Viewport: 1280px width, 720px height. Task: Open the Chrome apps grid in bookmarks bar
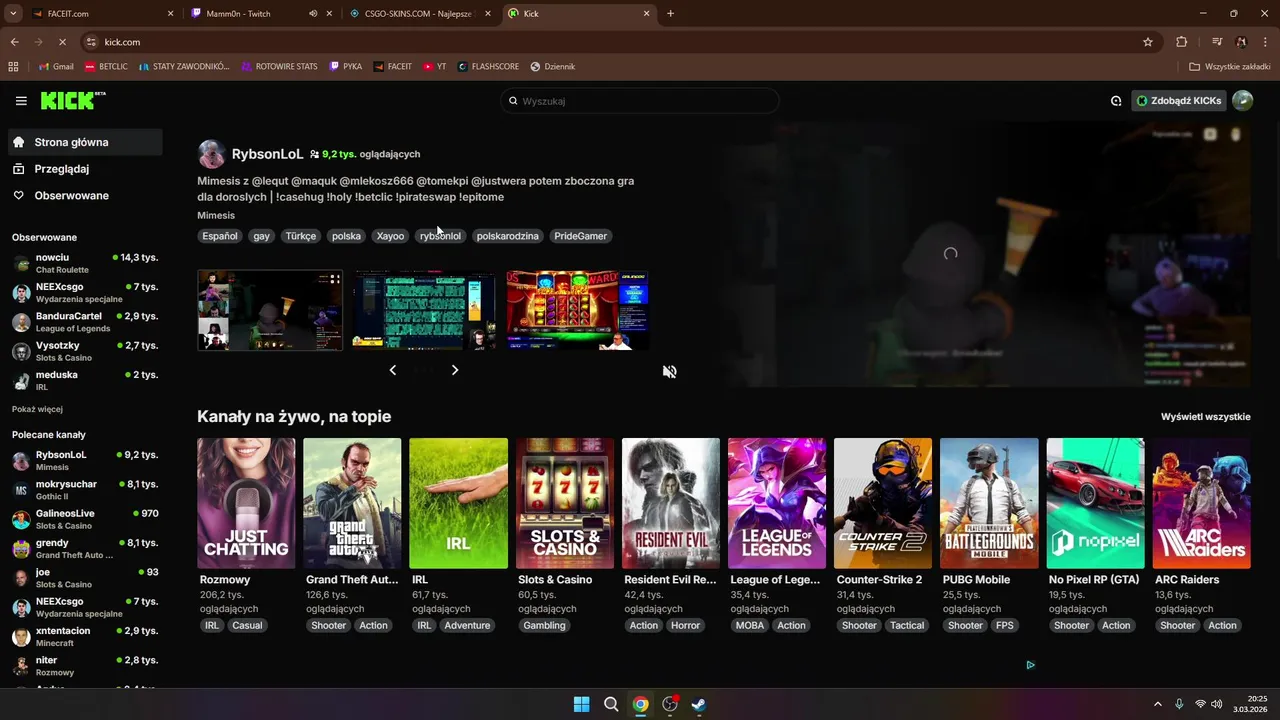click(13, 67)
